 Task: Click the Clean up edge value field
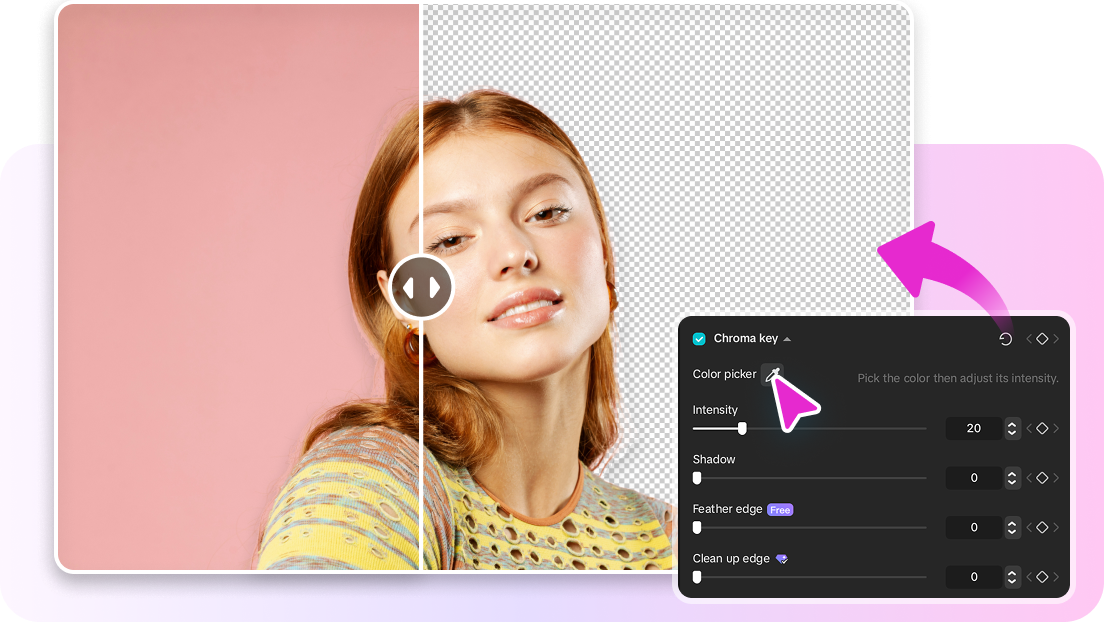tap(974, 576)
